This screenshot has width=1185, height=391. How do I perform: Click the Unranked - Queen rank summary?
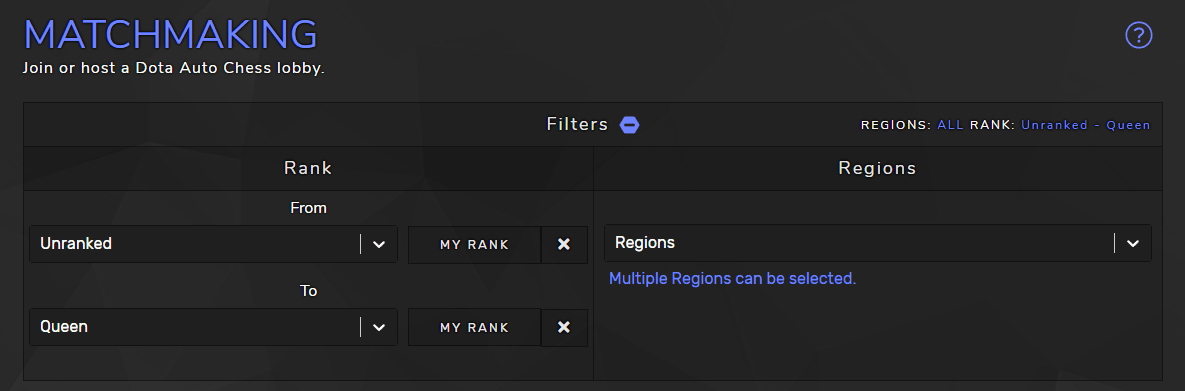1085,125
